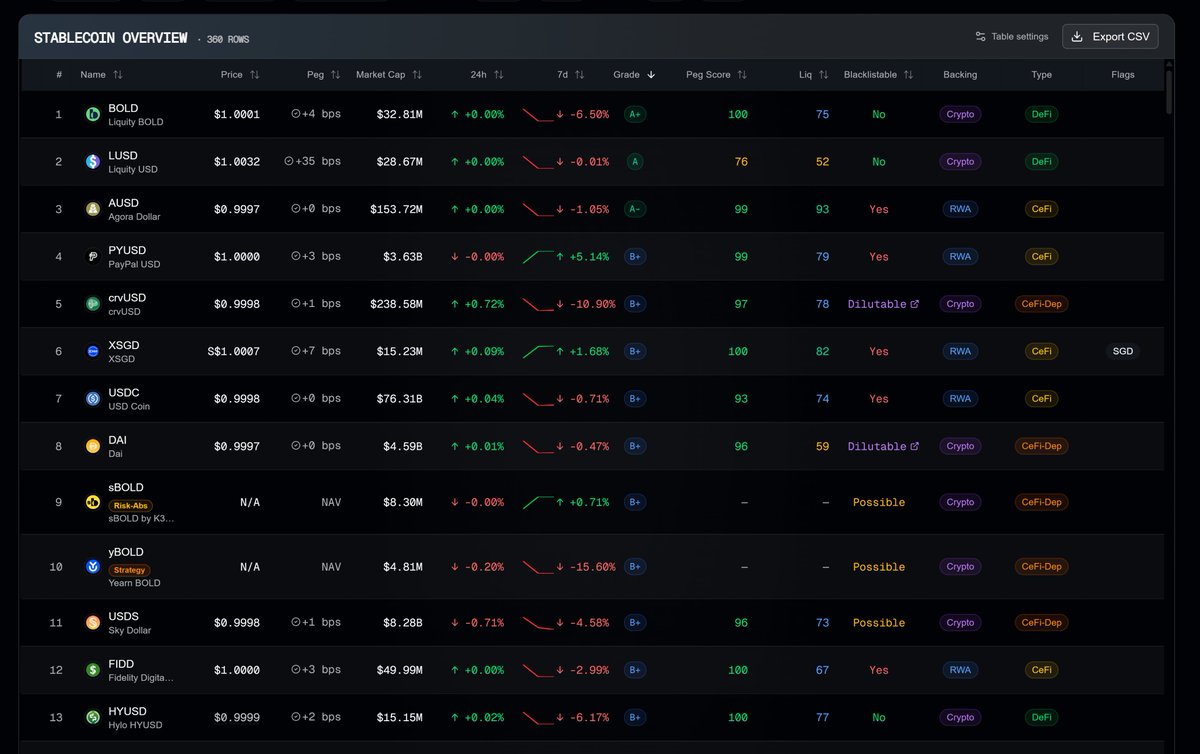Toggle the Grade column sort direction
The width and height of the screenshot is (1200, 754).
tap(634, 75)
